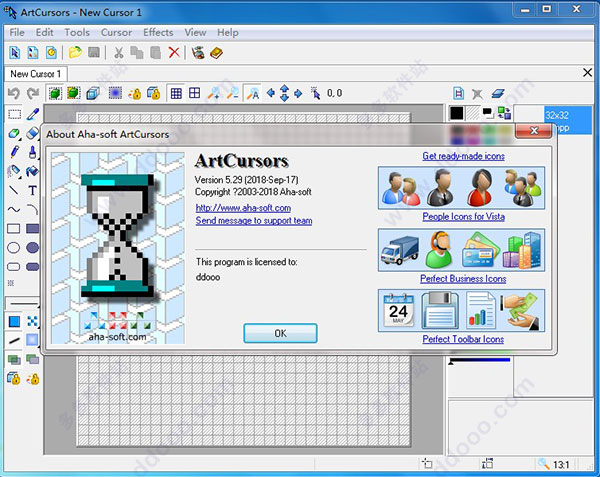
Task: Activate the spray can airbrush tool
Action: [14, 171]
